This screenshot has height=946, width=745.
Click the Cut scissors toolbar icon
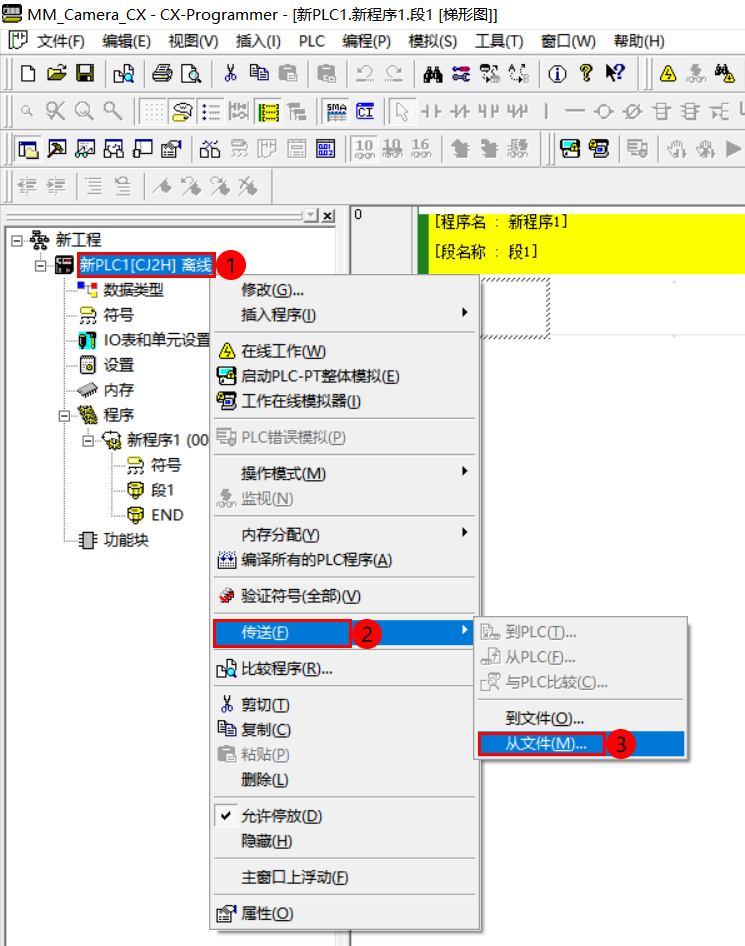[x=230, y=74]
